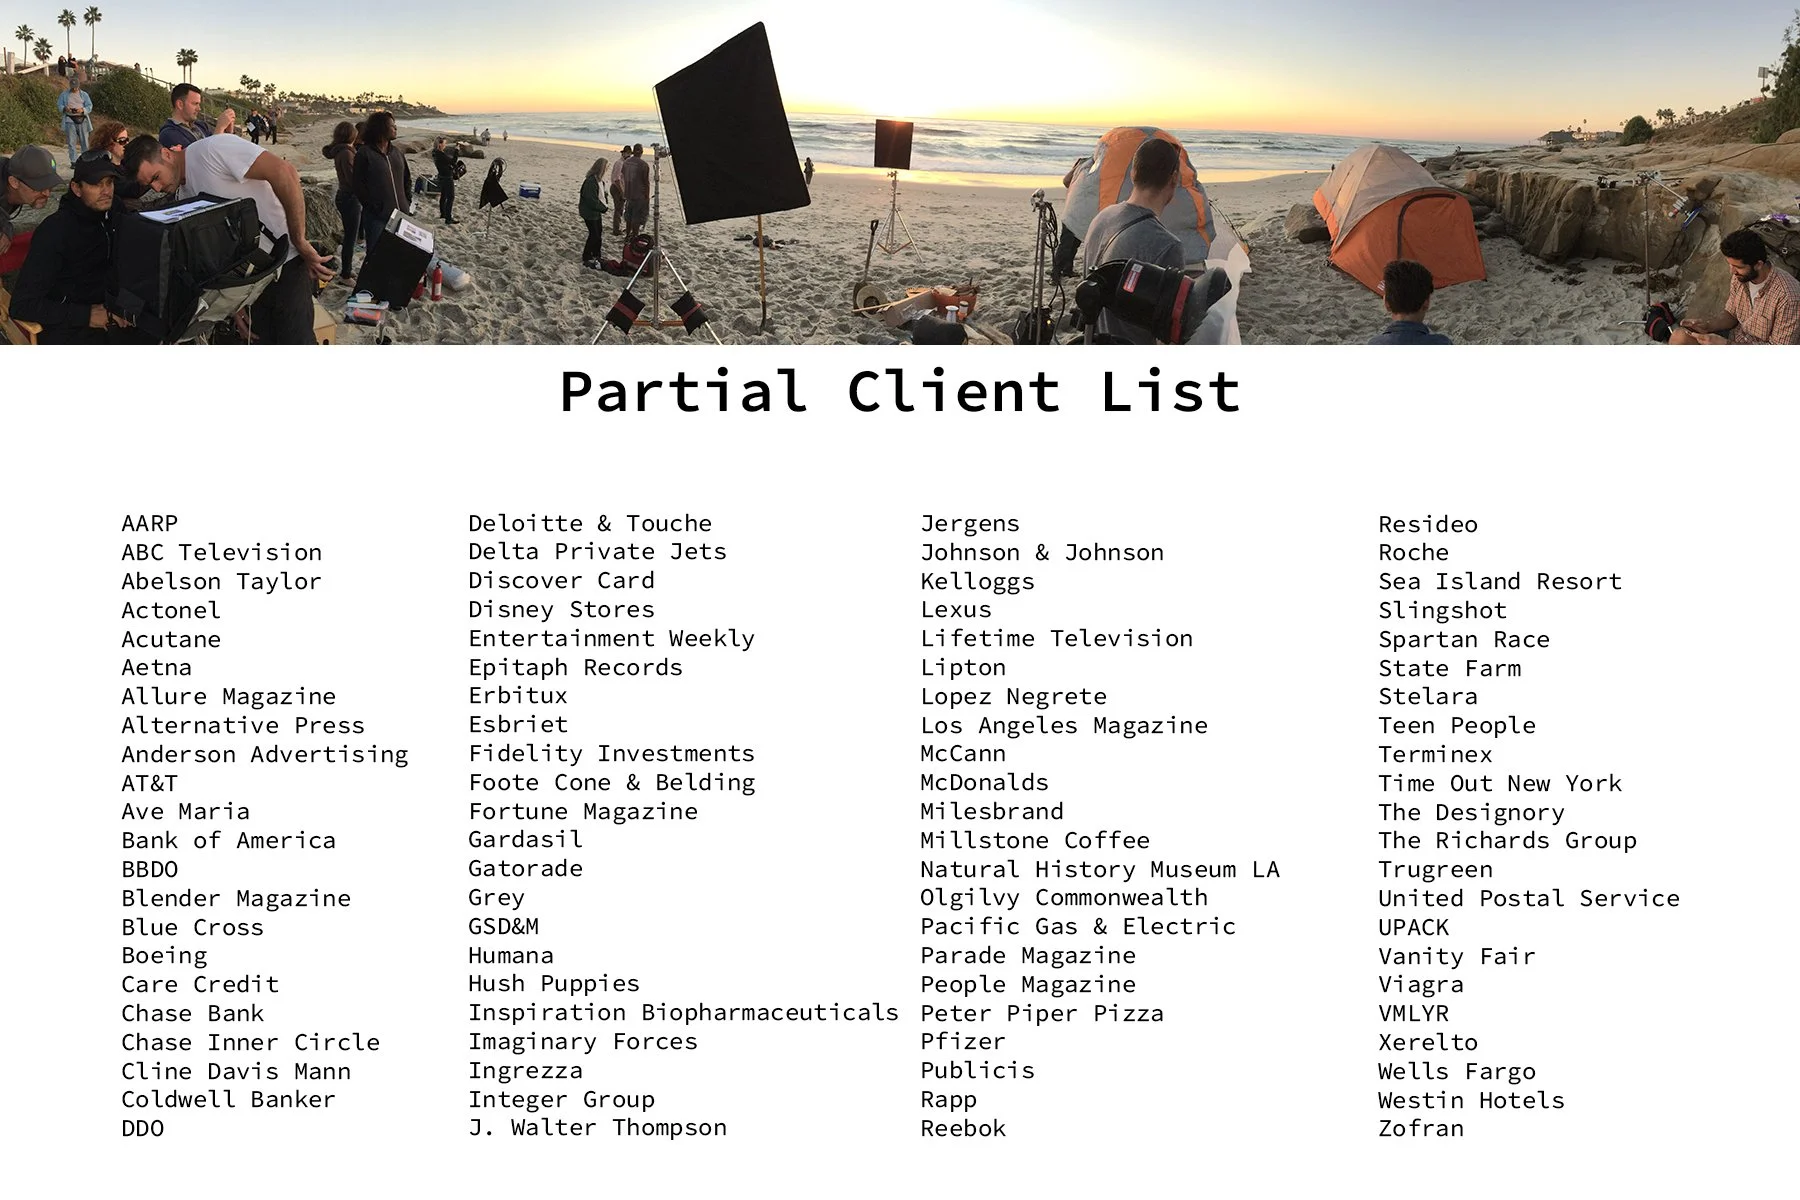Select 'Zofran' at end of list
The width and height of the screenshot is (1800, 1200).
pos(1421,1128)
